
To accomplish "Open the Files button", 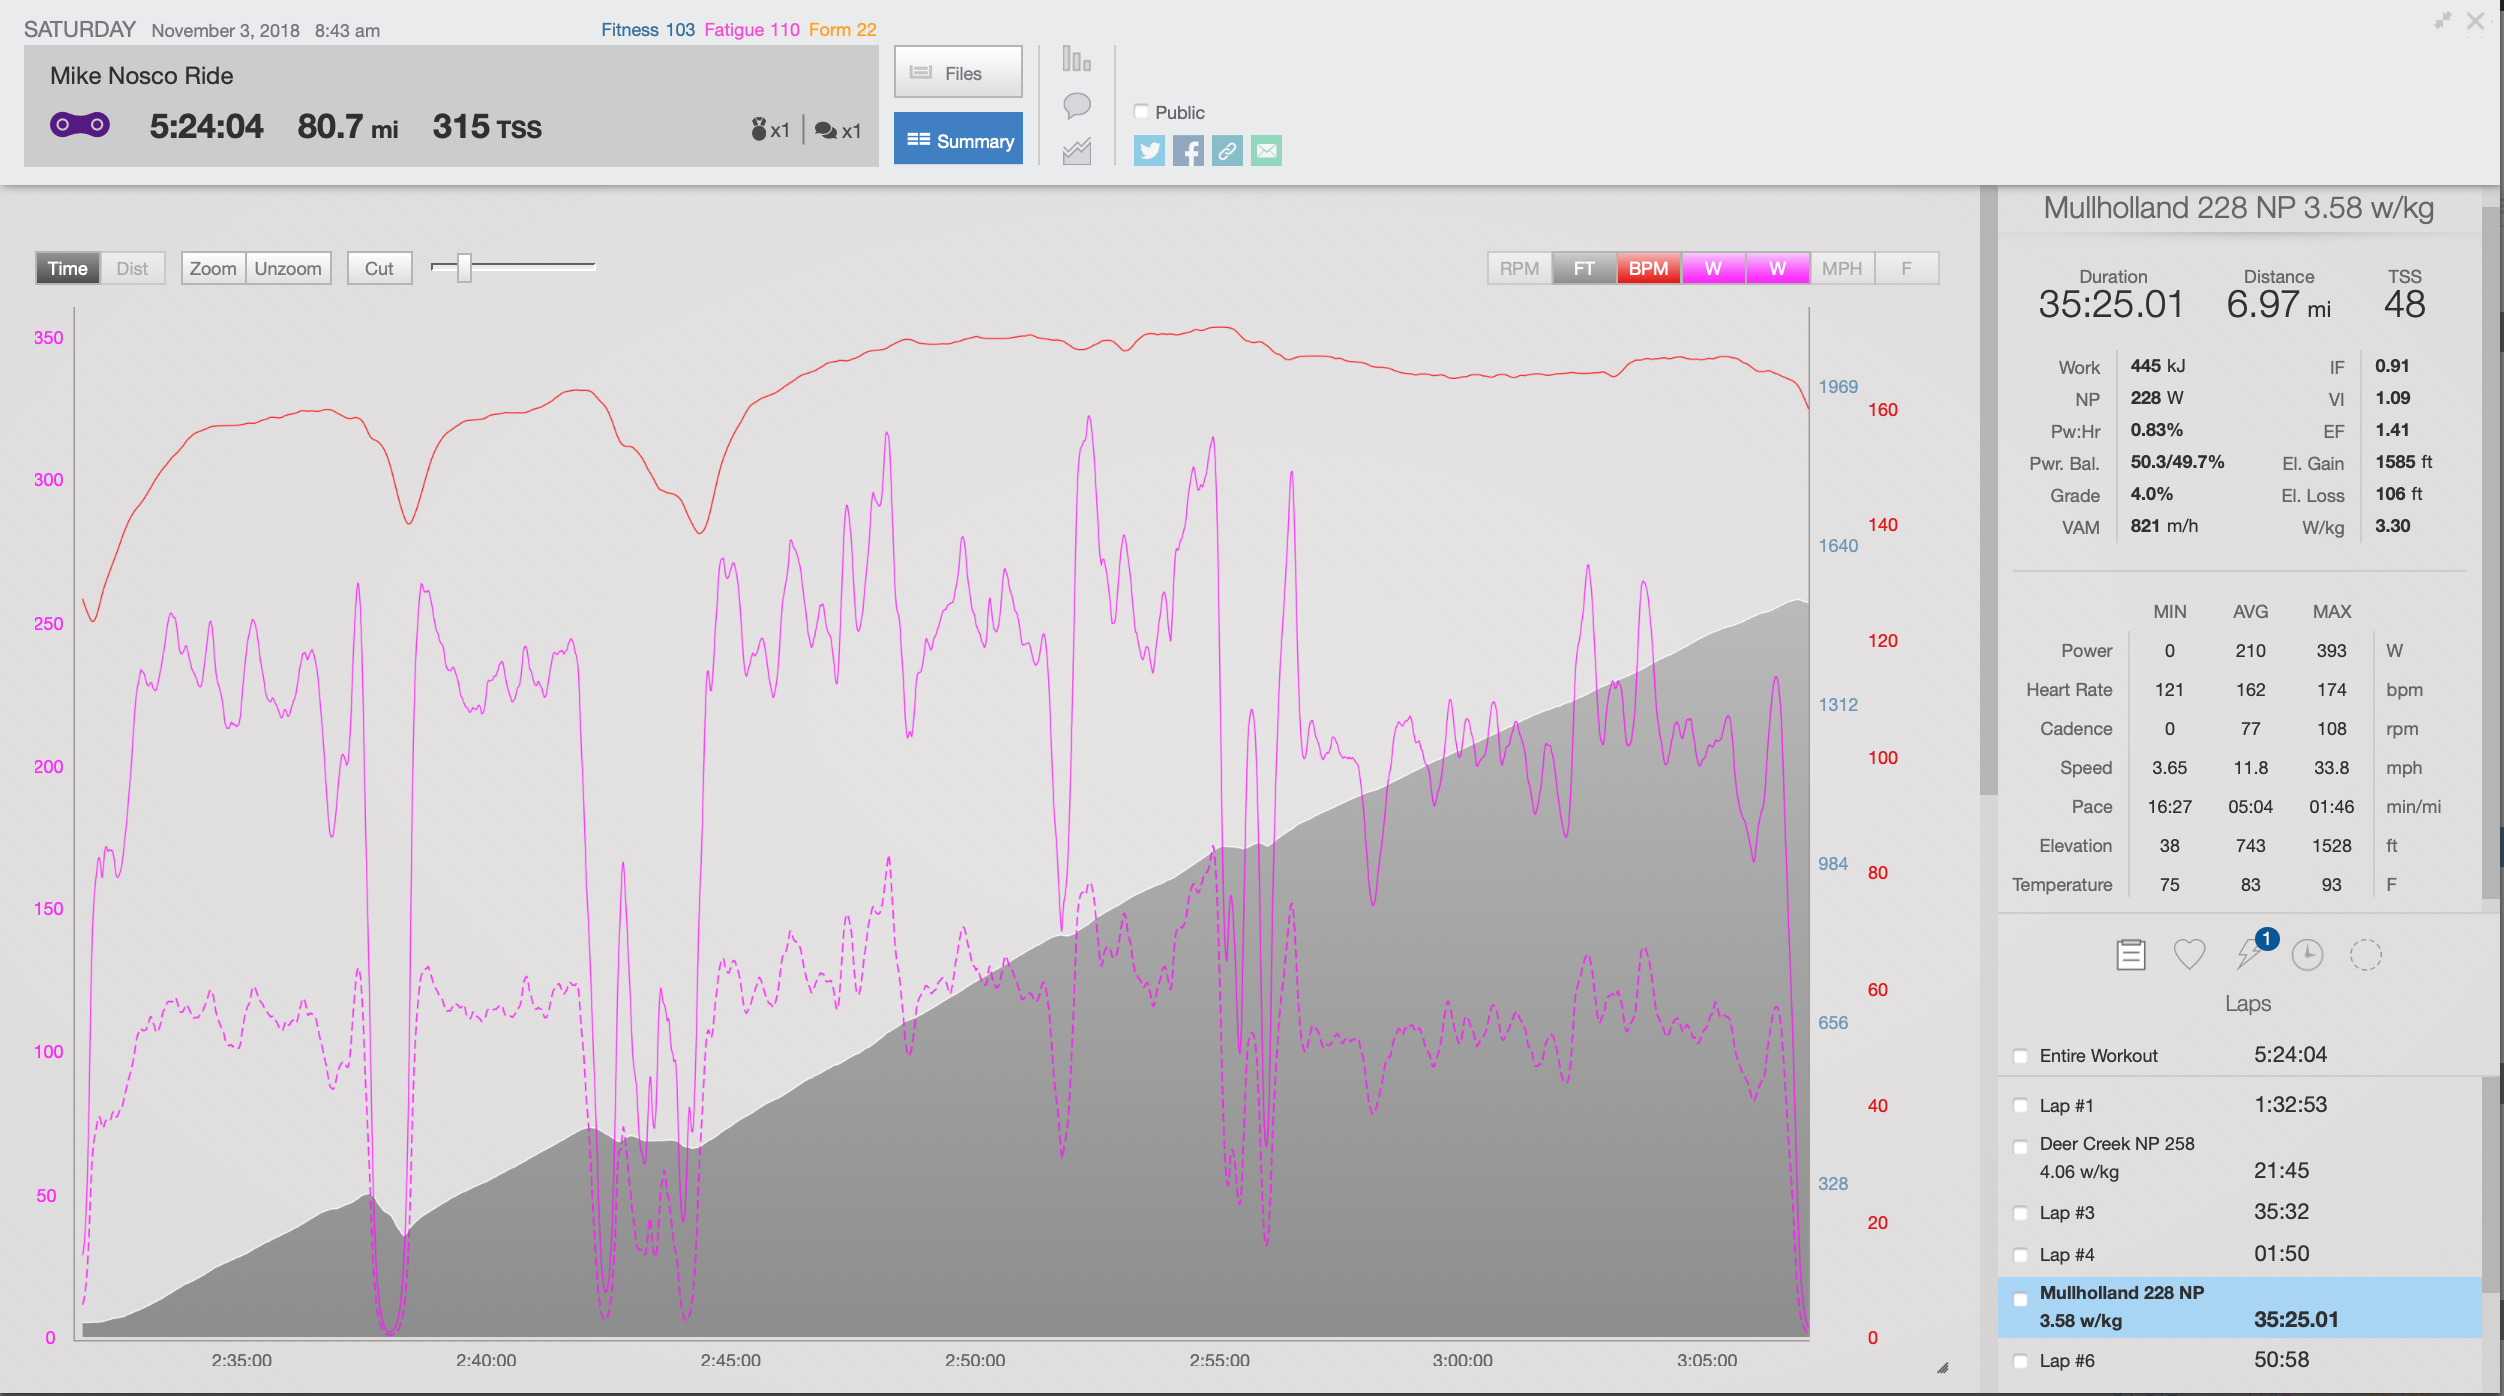I will [957, 73].
